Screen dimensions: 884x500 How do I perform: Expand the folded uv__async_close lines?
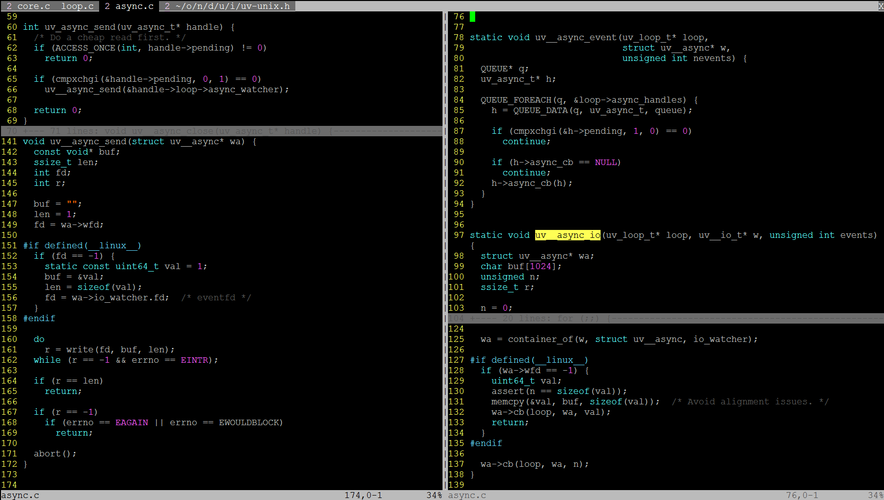pos(221,130)
